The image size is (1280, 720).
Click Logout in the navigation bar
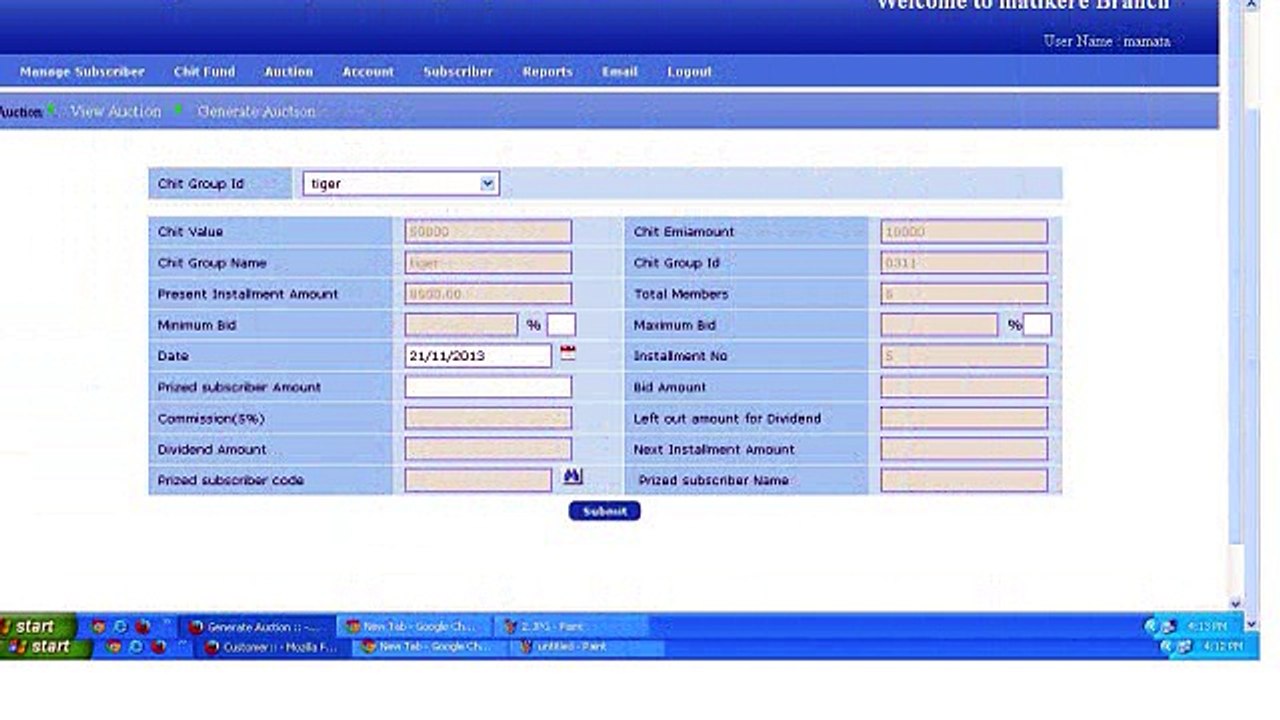[x=690, y=72]
